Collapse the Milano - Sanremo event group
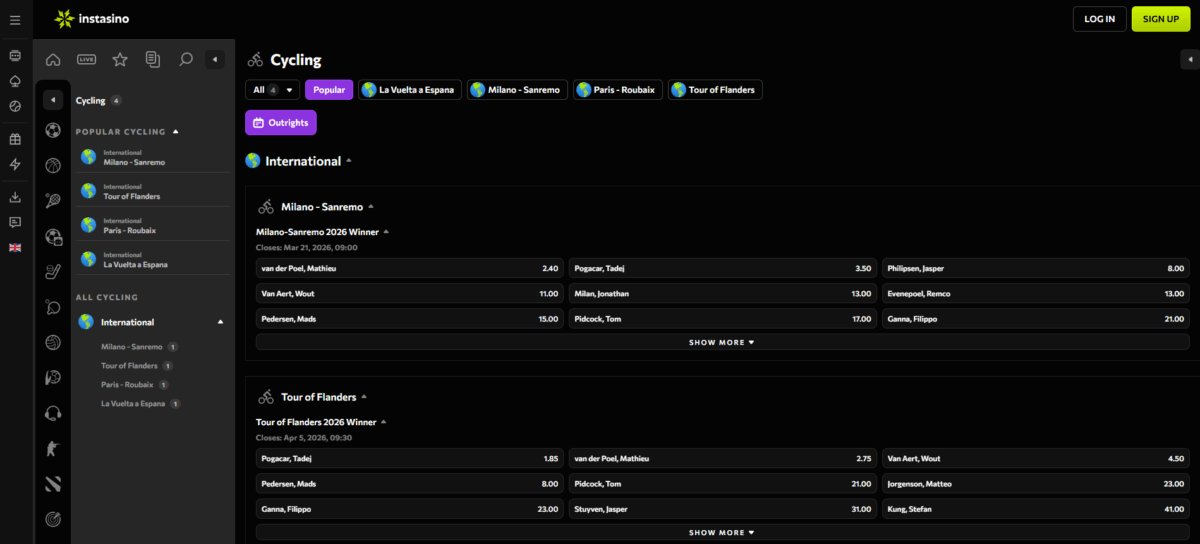The width and height of the screenshot is (1200, 544). point(371,207)
